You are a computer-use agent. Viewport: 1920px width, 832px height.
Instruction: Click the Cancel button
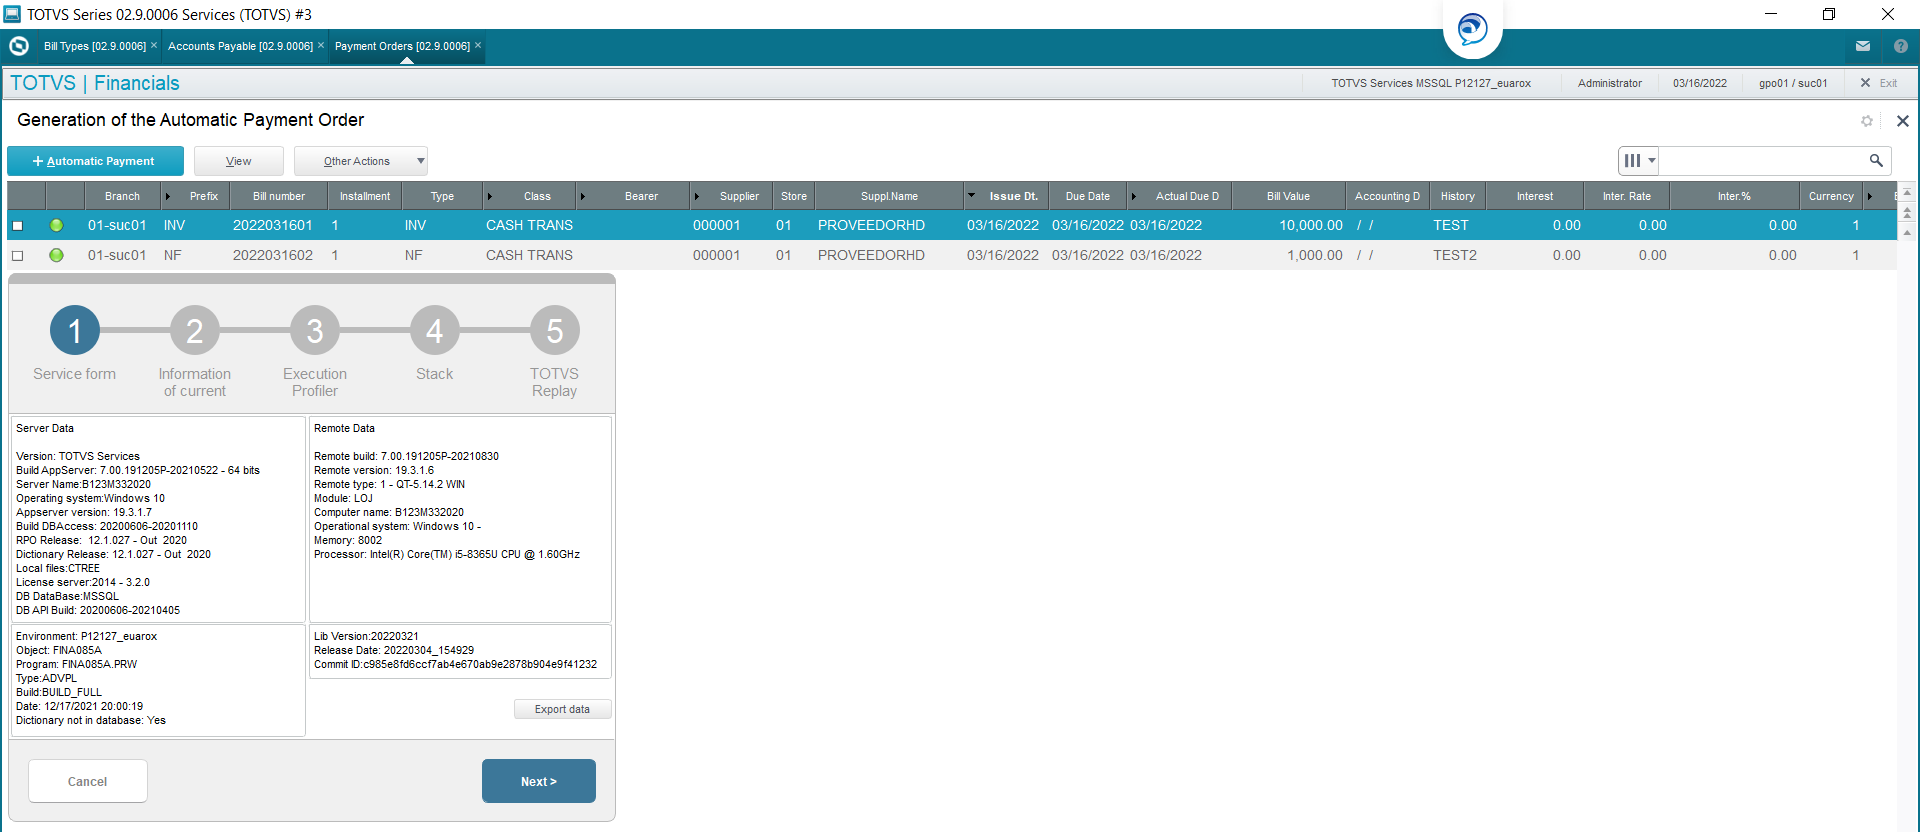click(x=88, y=781)
